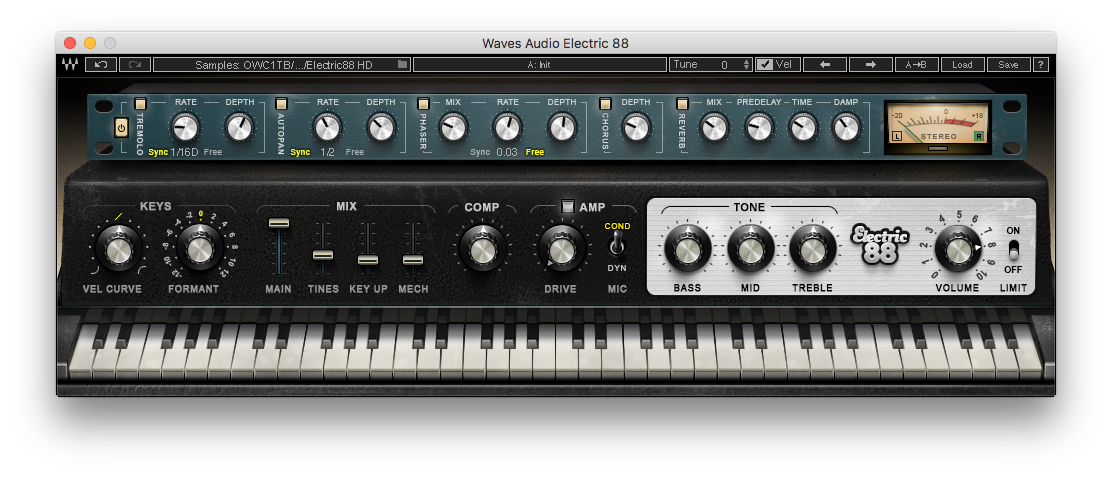
Task: Click the Tremolo Rate knob
Action: [186, 128]
